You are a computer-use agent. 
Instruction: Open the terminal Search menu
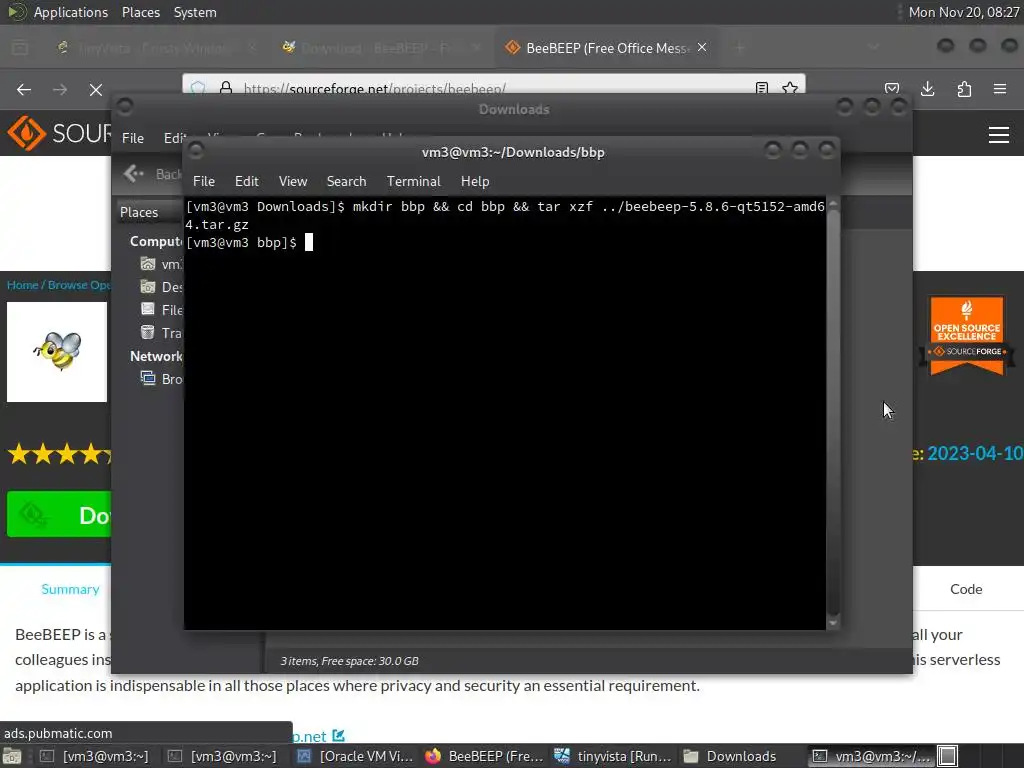pos(346,181)
